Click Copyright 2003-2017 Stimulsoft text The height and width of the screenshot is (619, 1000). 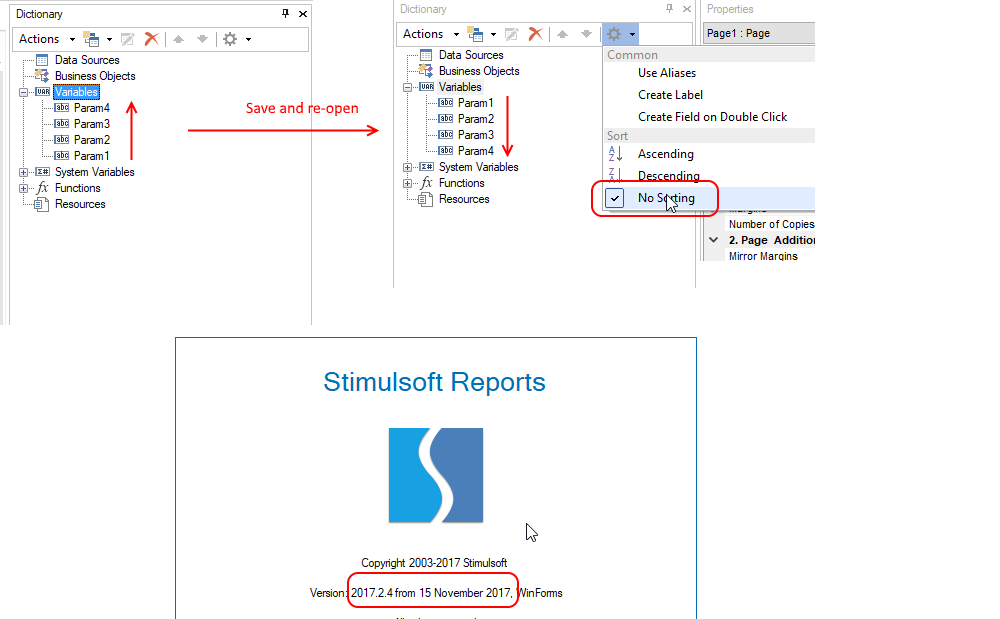[434, 563]
